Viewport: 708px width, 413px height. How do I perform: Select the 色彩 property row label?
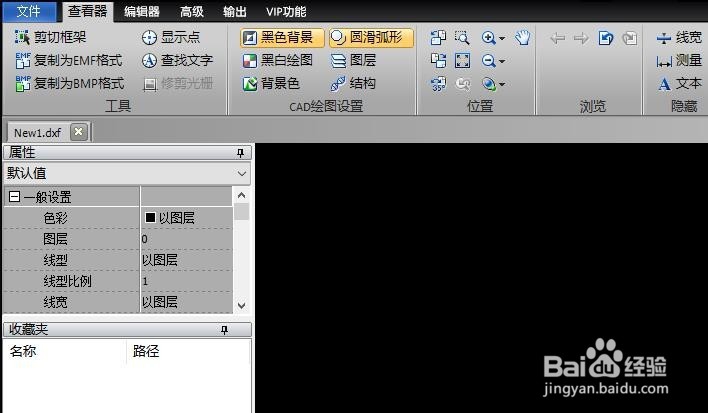tap(55, 218)
